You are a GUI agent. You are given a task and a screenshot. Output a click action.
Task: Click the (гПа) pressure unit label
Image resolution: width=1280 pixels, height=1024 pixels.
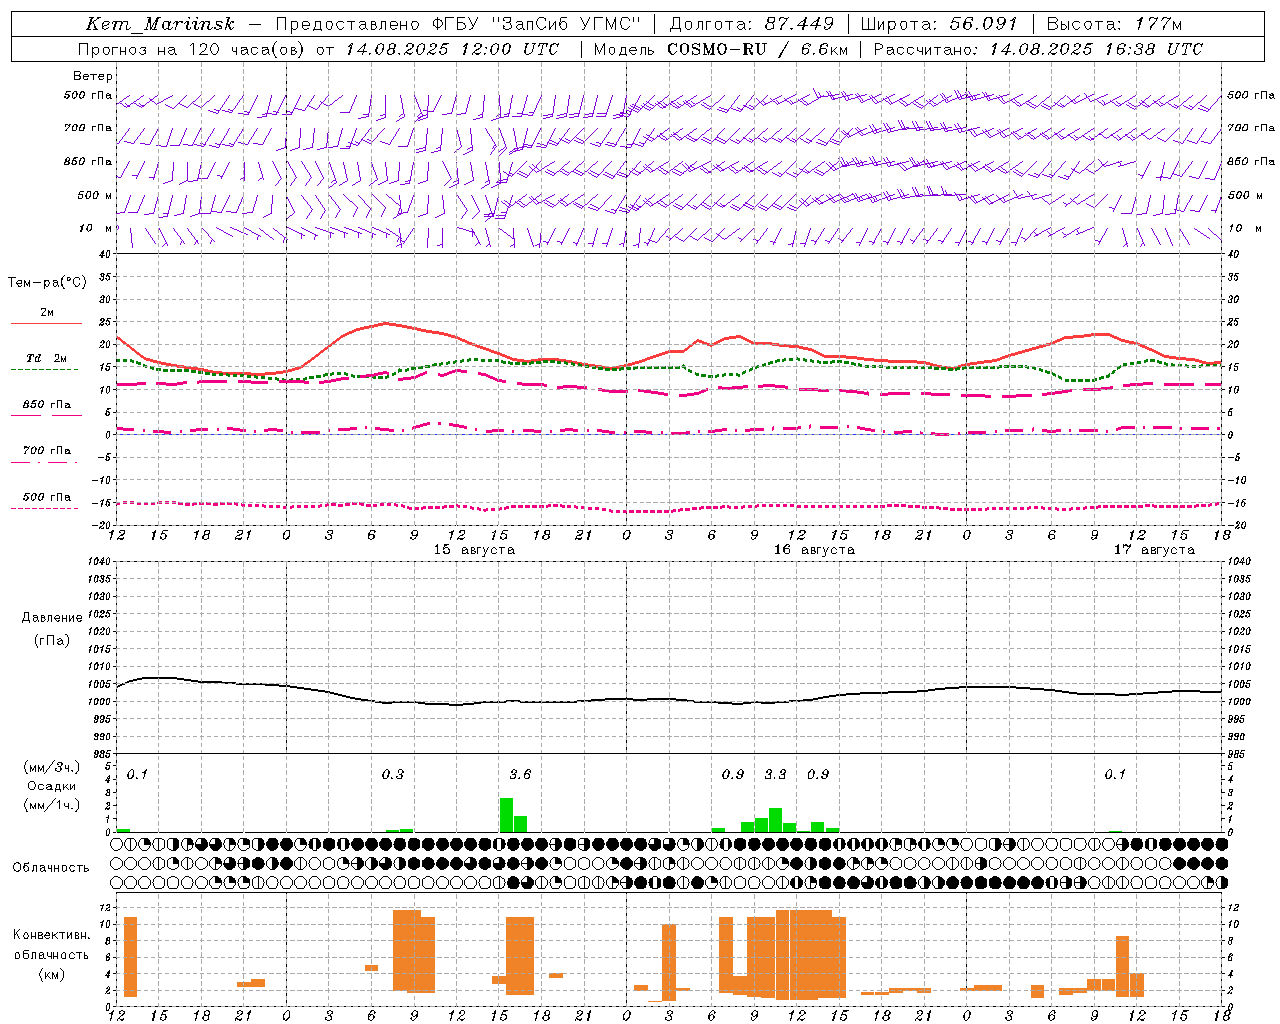52,640
